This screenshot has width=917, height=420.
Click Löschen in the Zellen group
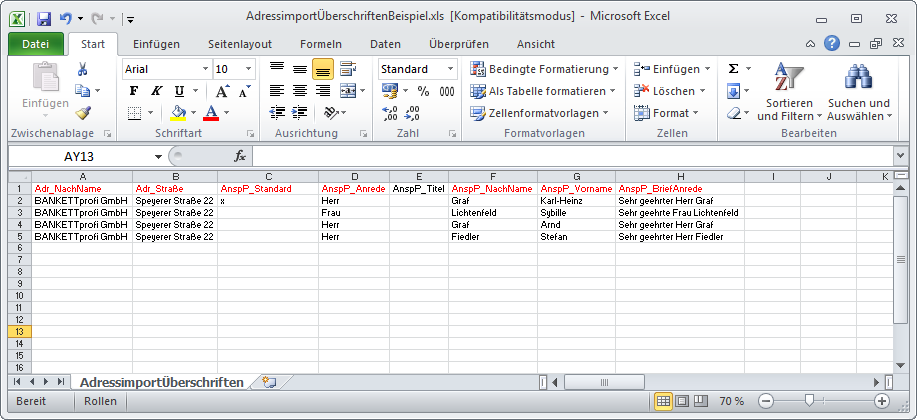click(670, 91)
